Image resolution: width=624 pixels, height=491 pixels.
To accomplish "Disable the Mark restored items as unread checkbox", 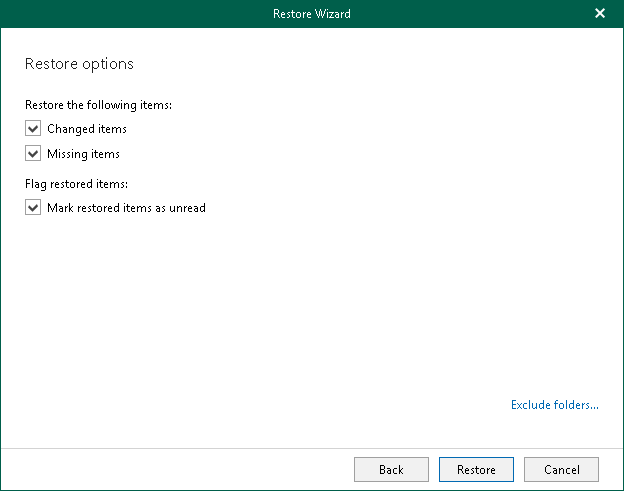I will (33, 208).
